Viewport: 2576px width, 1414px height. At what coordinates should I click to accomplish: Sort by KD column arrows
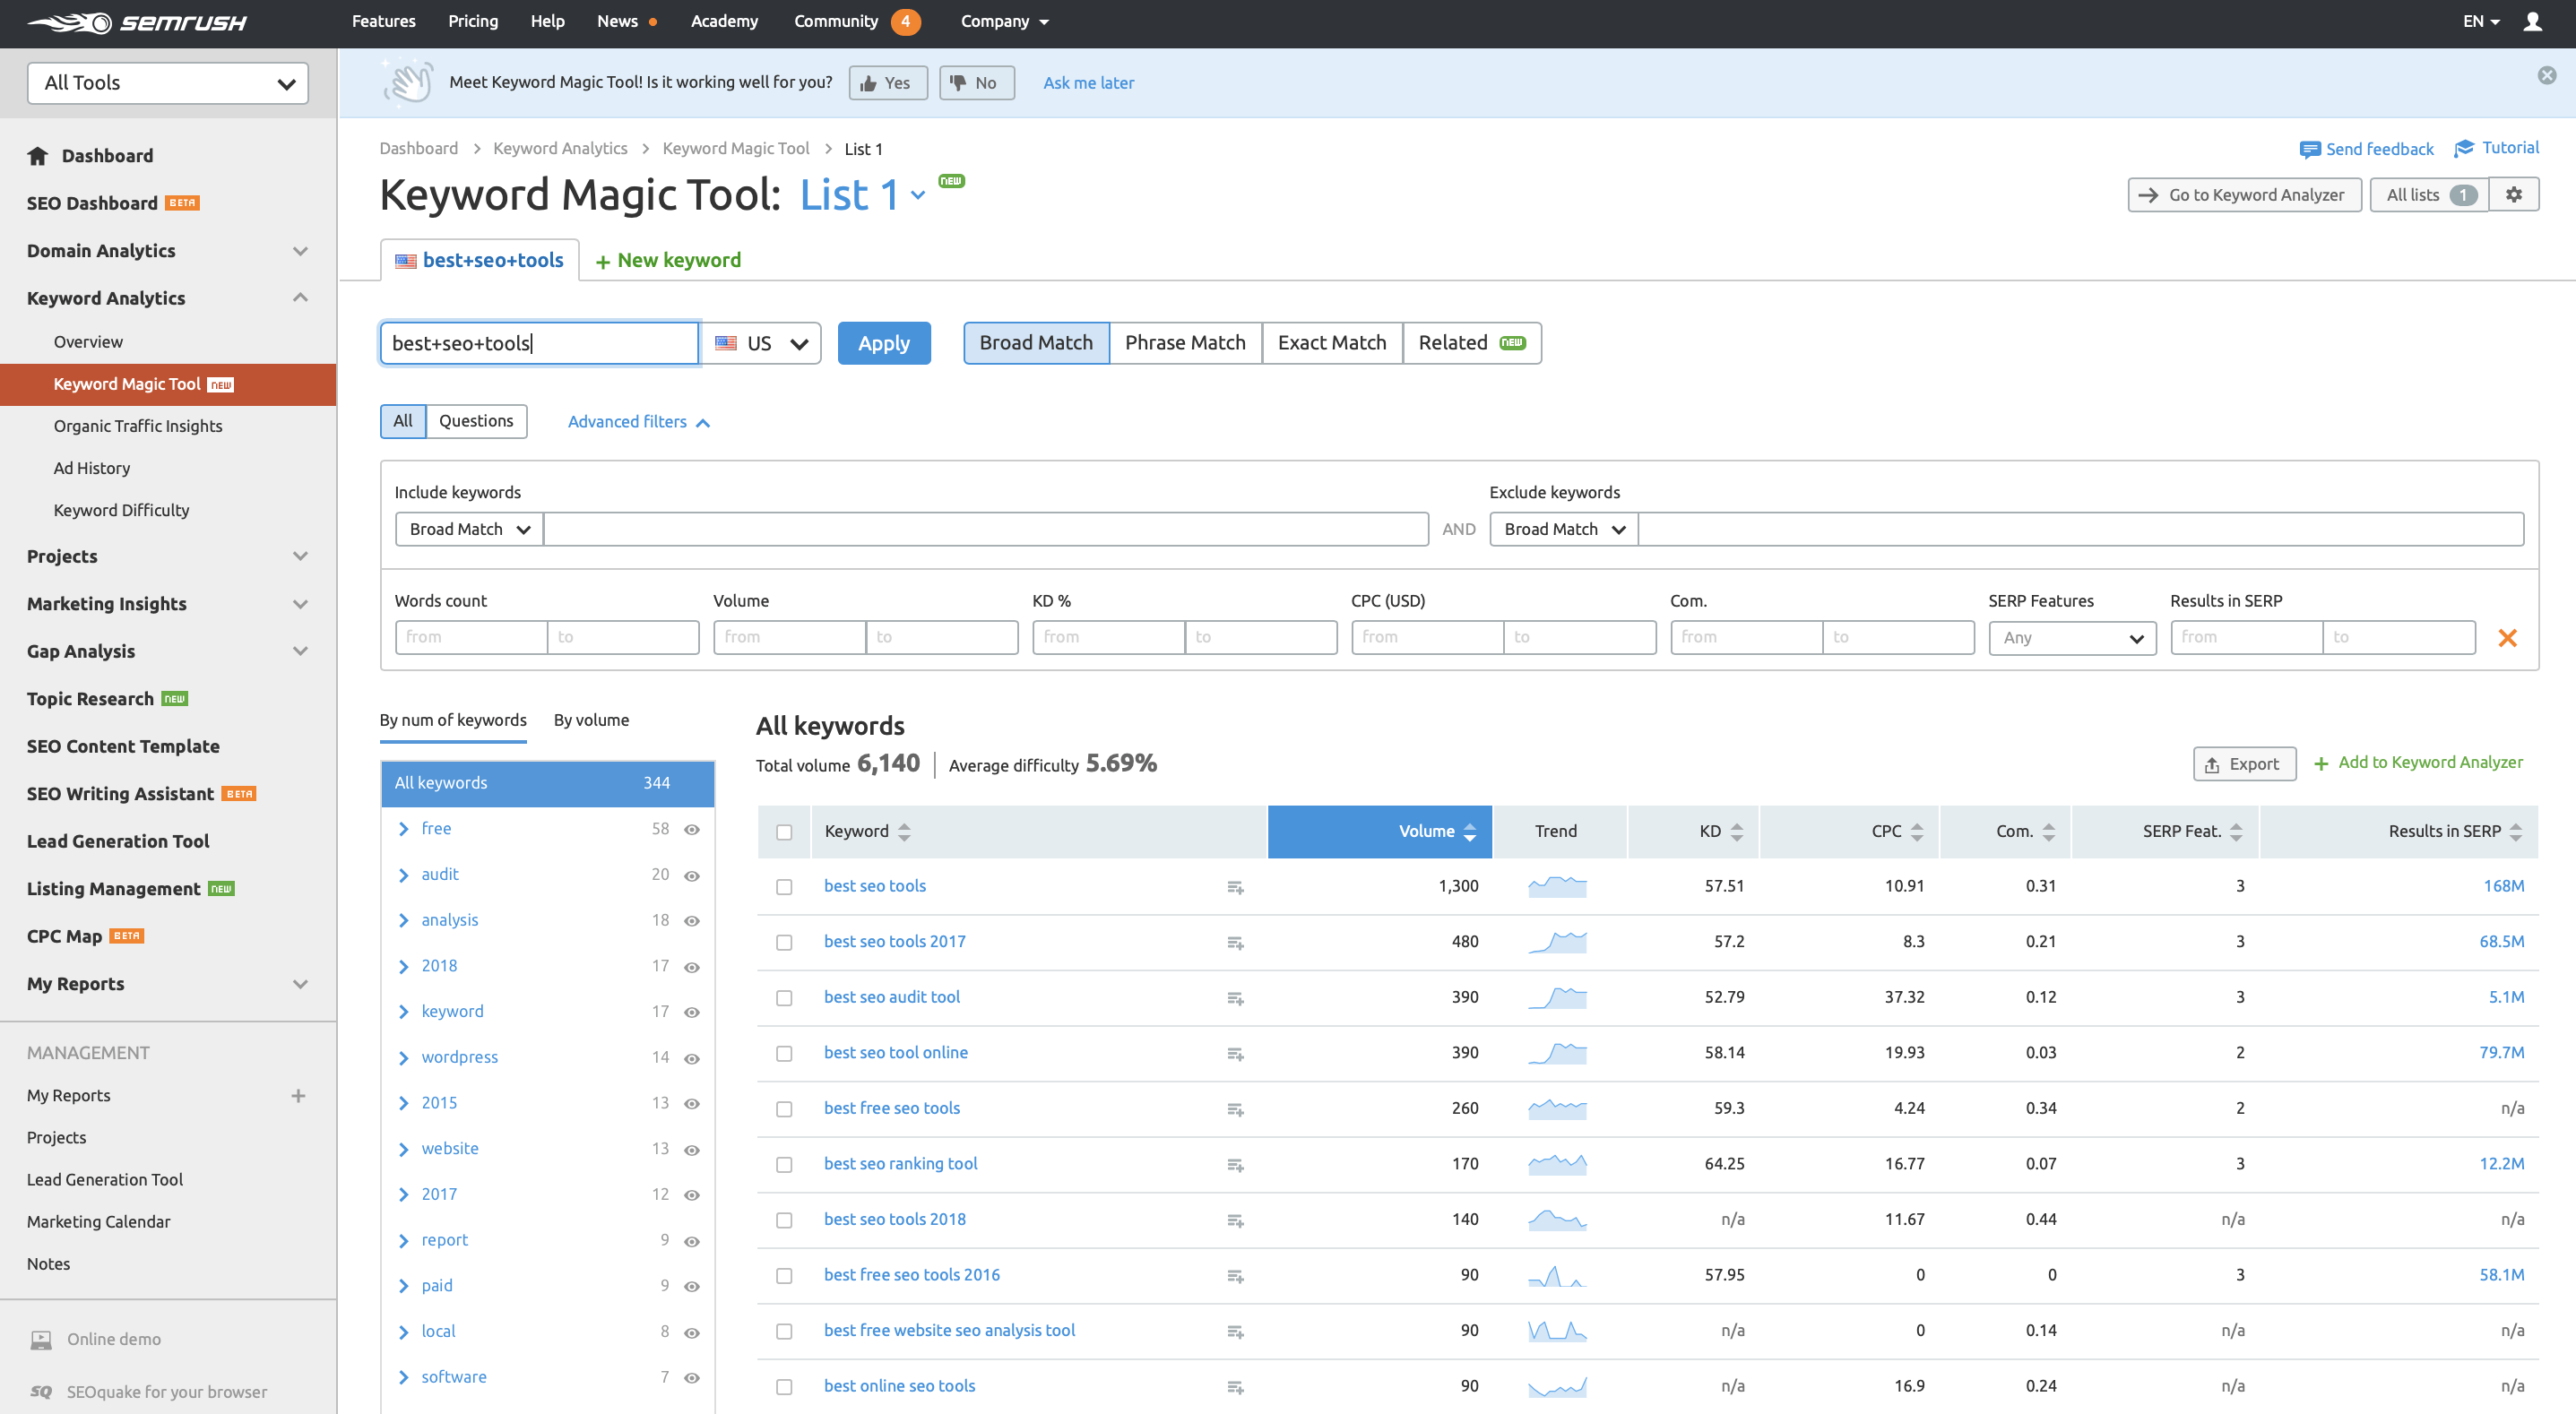pos(1736,832)
